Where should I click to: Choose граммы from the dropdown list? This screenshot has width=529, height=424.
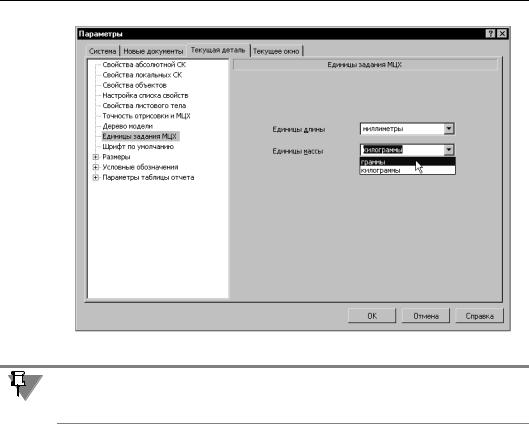408,162
